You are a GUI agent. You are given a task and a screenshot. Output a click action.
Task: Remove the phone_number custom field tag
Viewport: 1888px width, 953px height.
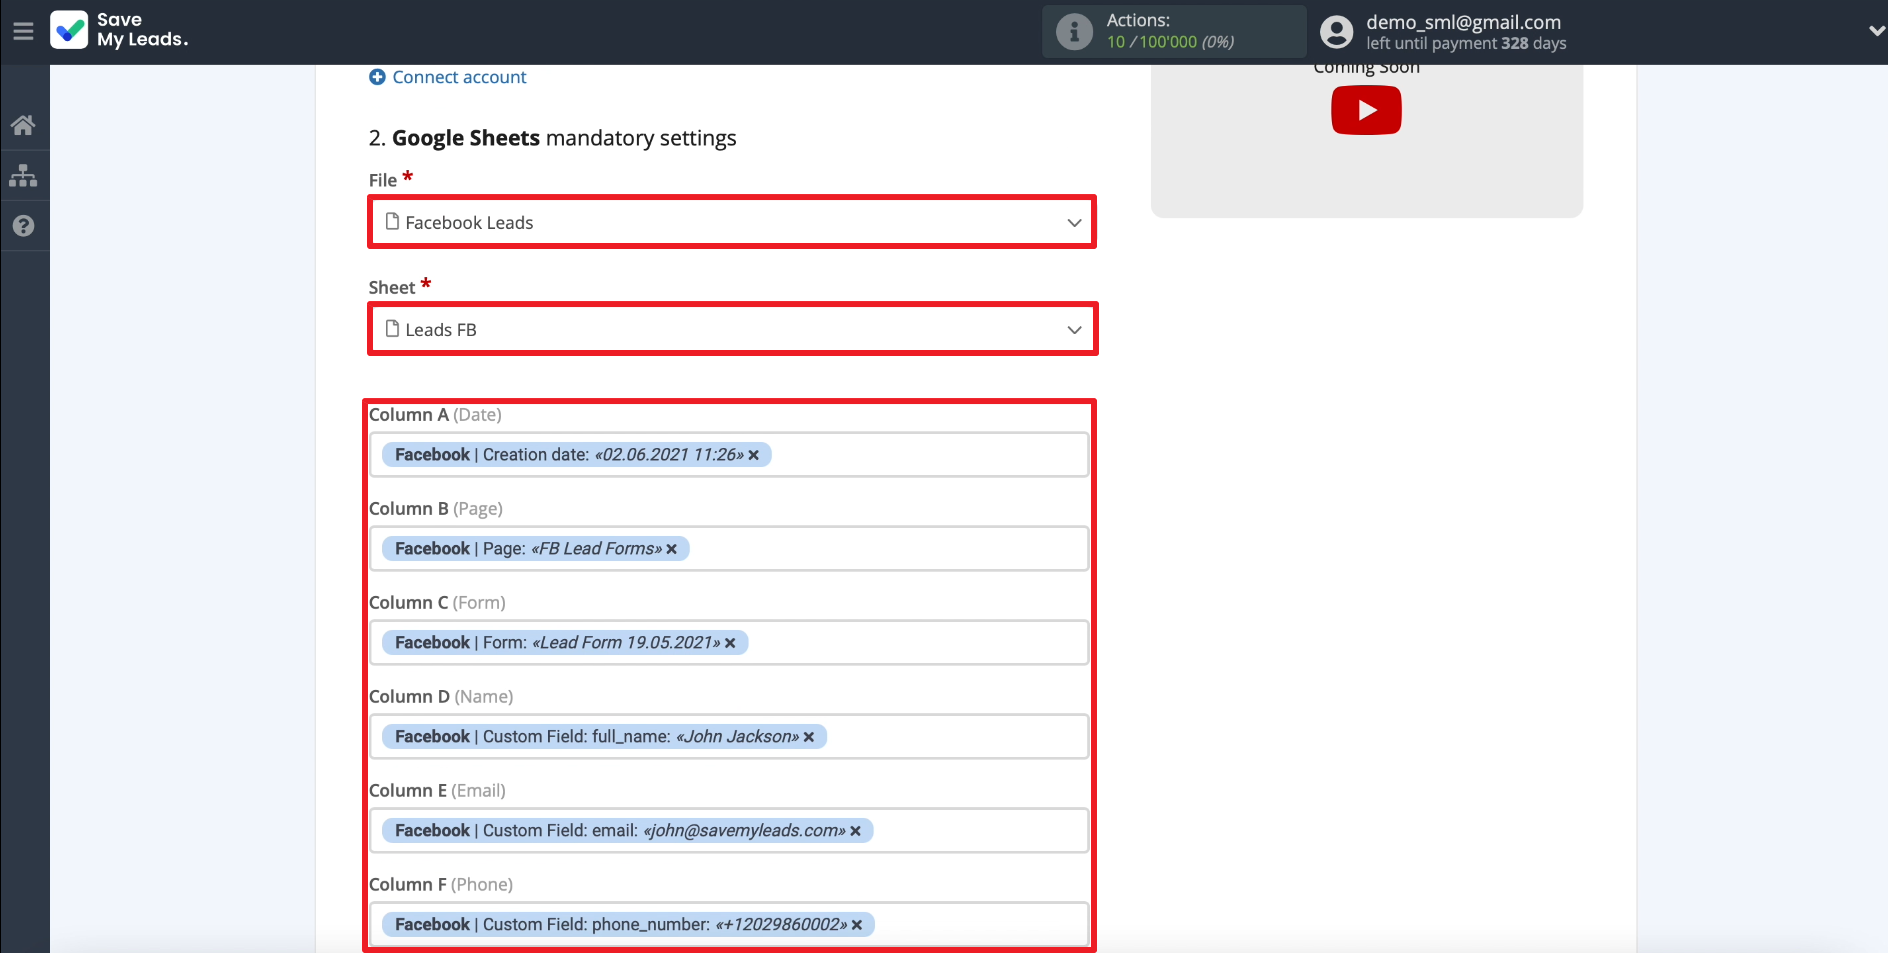pyautogui.click(x=857, y=925)
